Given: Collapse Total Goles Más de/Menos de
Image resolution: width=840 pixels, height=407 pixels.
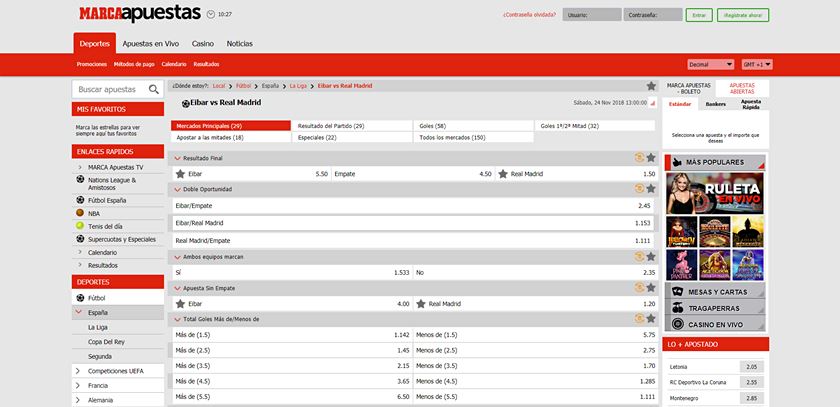Looking at the screenshot, I should point(177,319).
